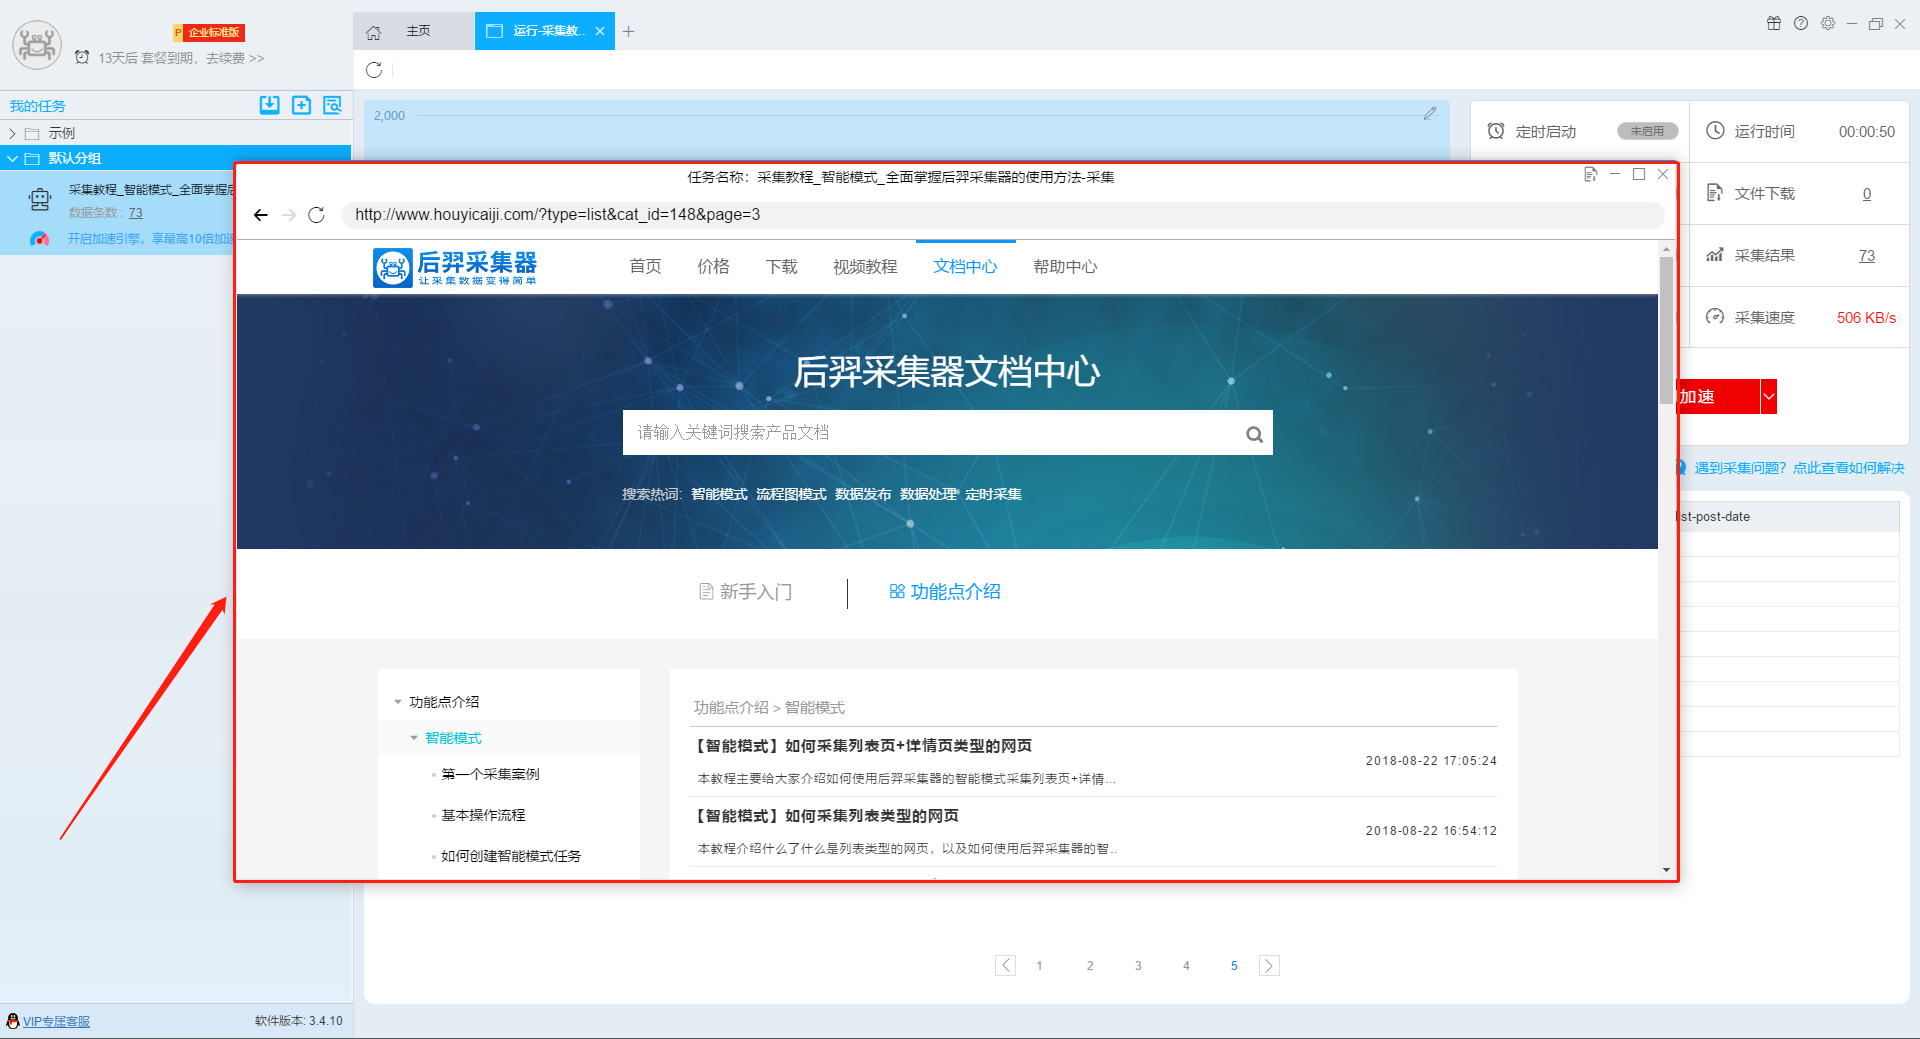Click the document icon in the popup title bar
Viewport: 1920px width, 1039px height.
1590,175
